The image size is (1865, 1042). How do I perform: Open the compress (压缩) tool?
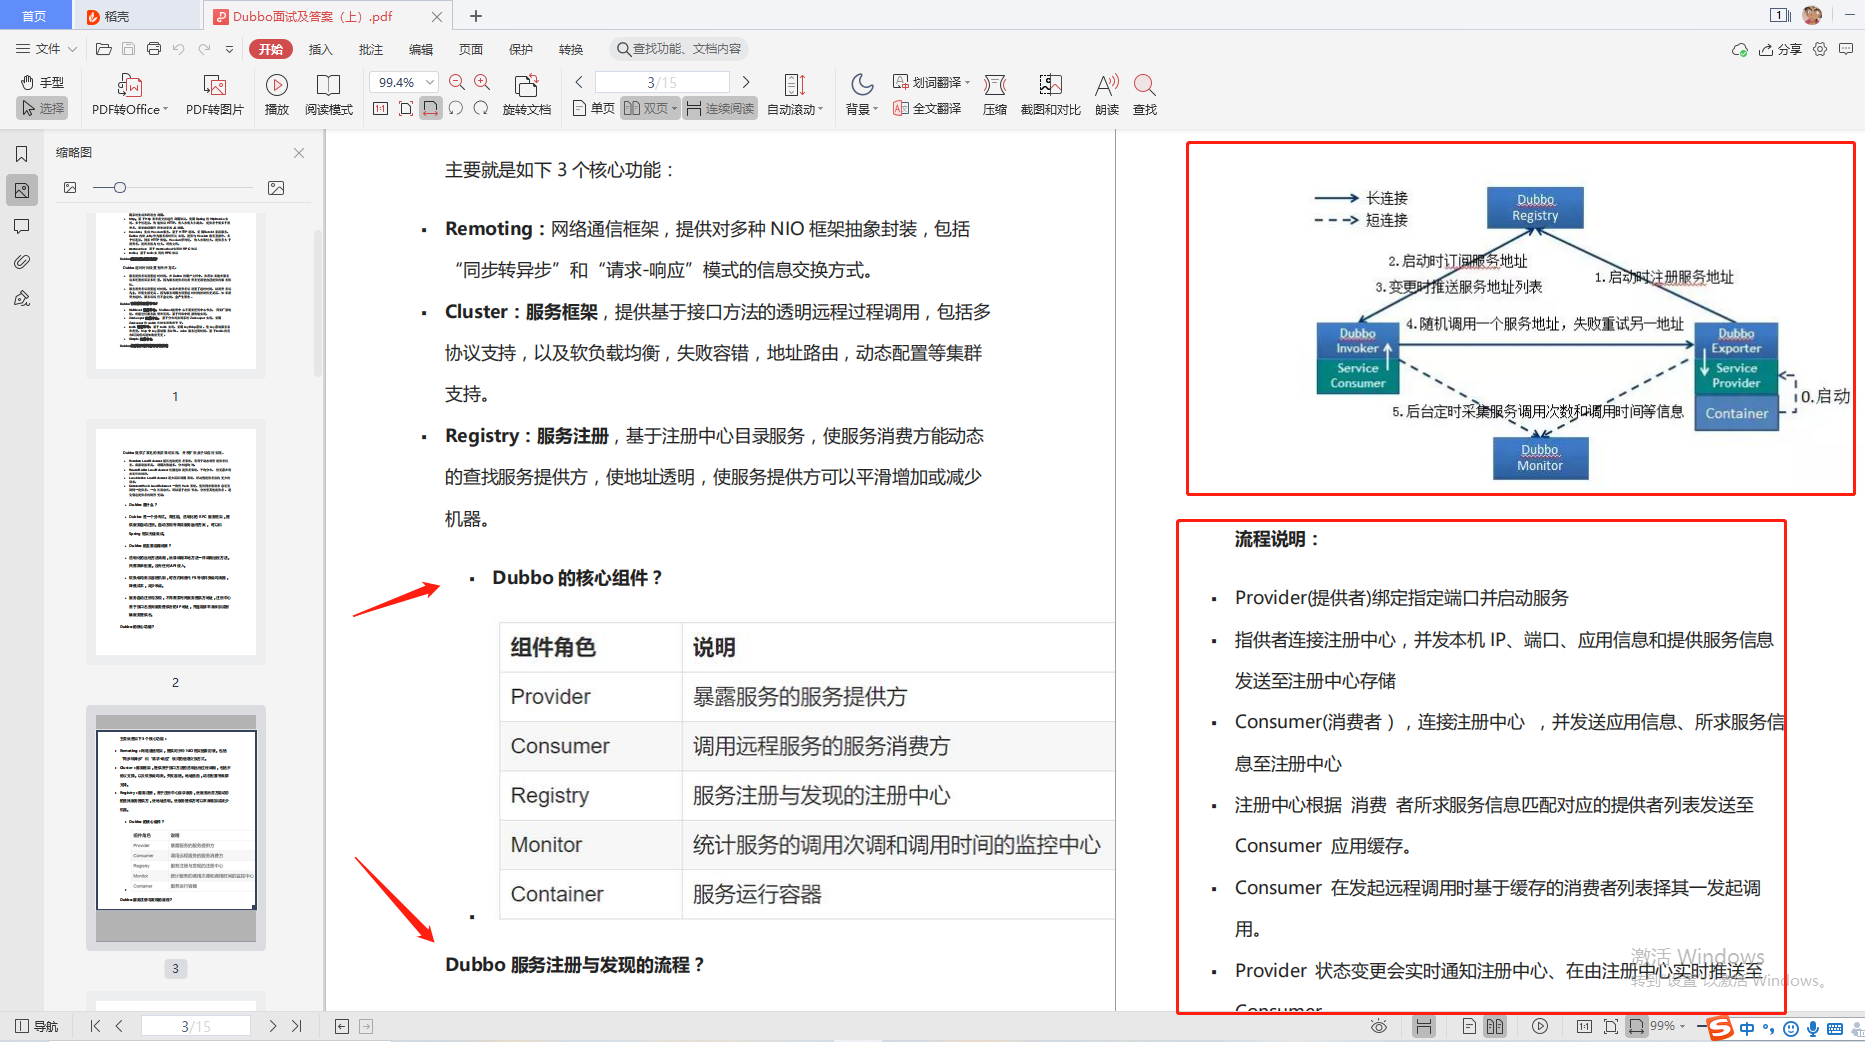(995, 95)
